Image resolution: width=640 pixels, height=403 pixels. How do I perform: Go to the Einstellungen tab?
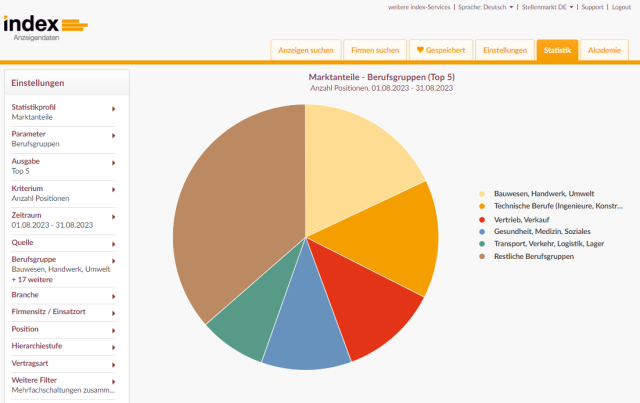tap(504, 50)
